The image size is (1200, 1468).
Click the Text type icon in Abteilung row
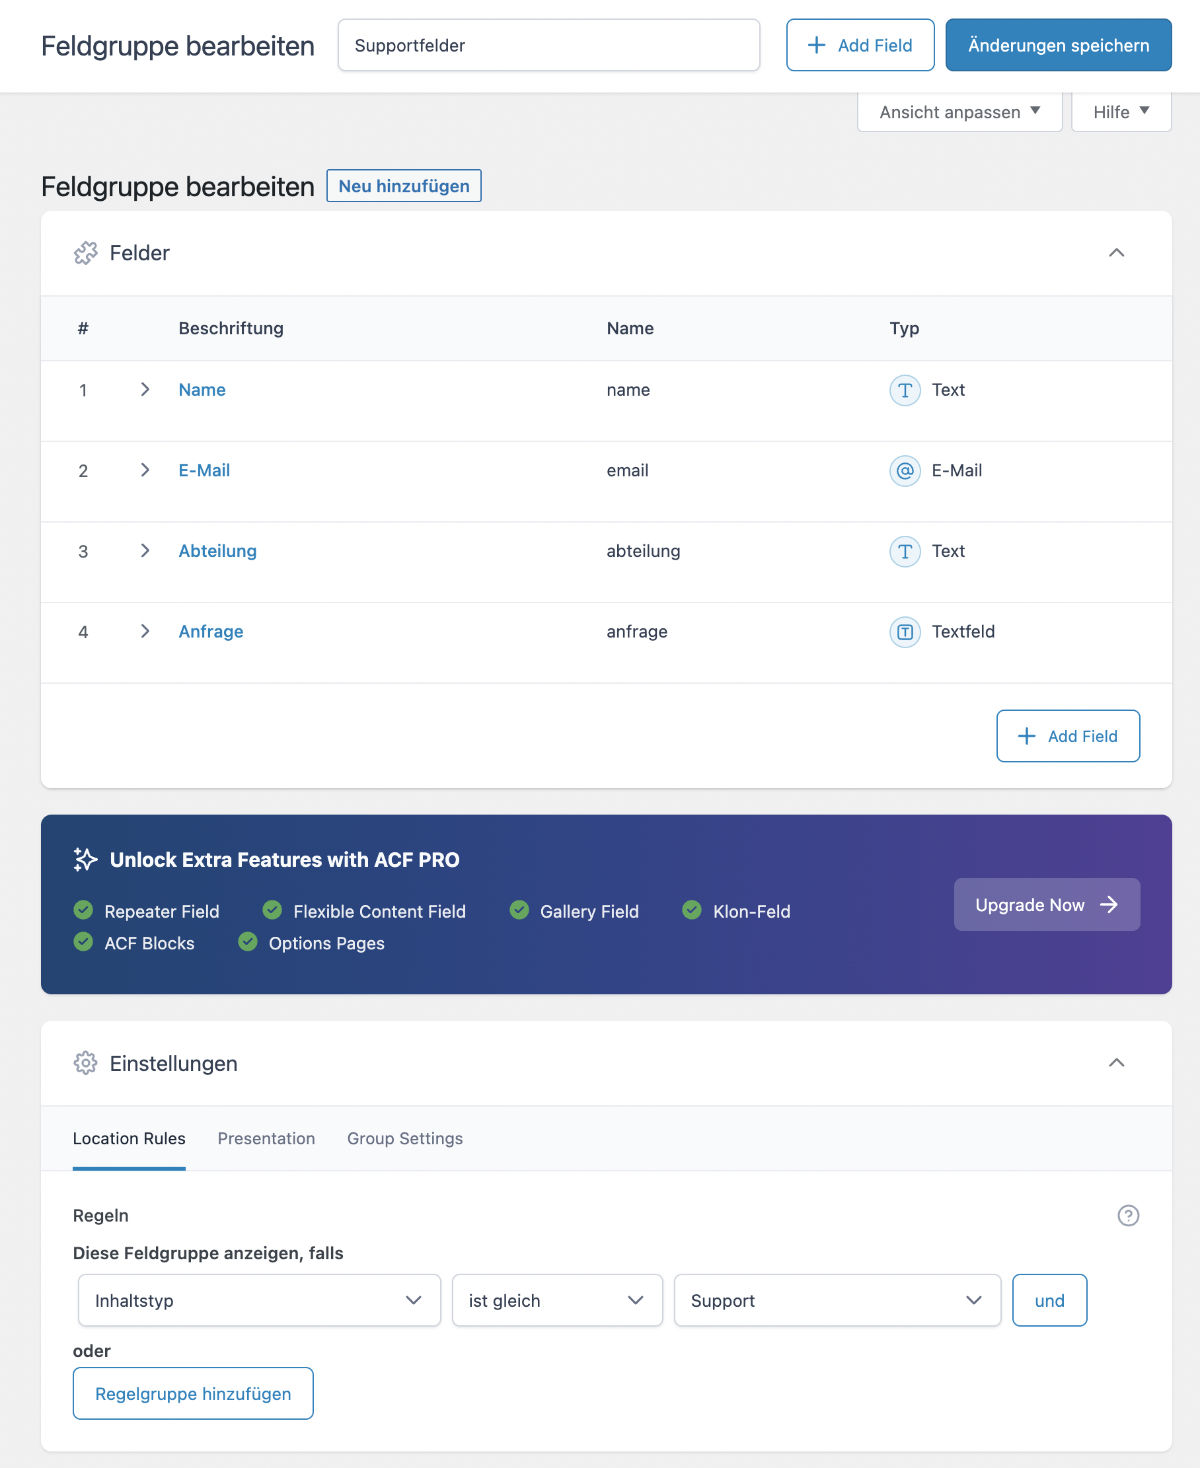pyautogui.click(x=905, y=551)
